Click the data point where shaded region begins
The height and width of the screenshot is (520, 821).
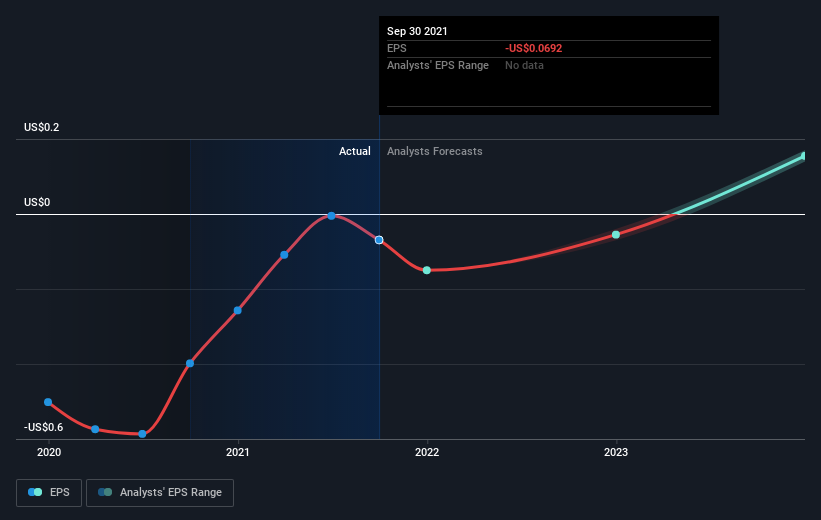[190, 363]
